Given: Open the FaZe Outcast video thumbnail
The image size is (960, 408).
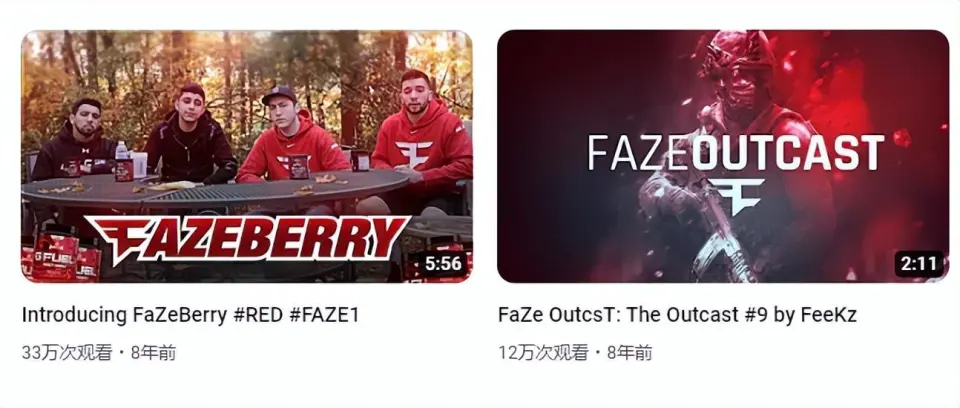Looking at the screenshot, I should click(723, 156).
